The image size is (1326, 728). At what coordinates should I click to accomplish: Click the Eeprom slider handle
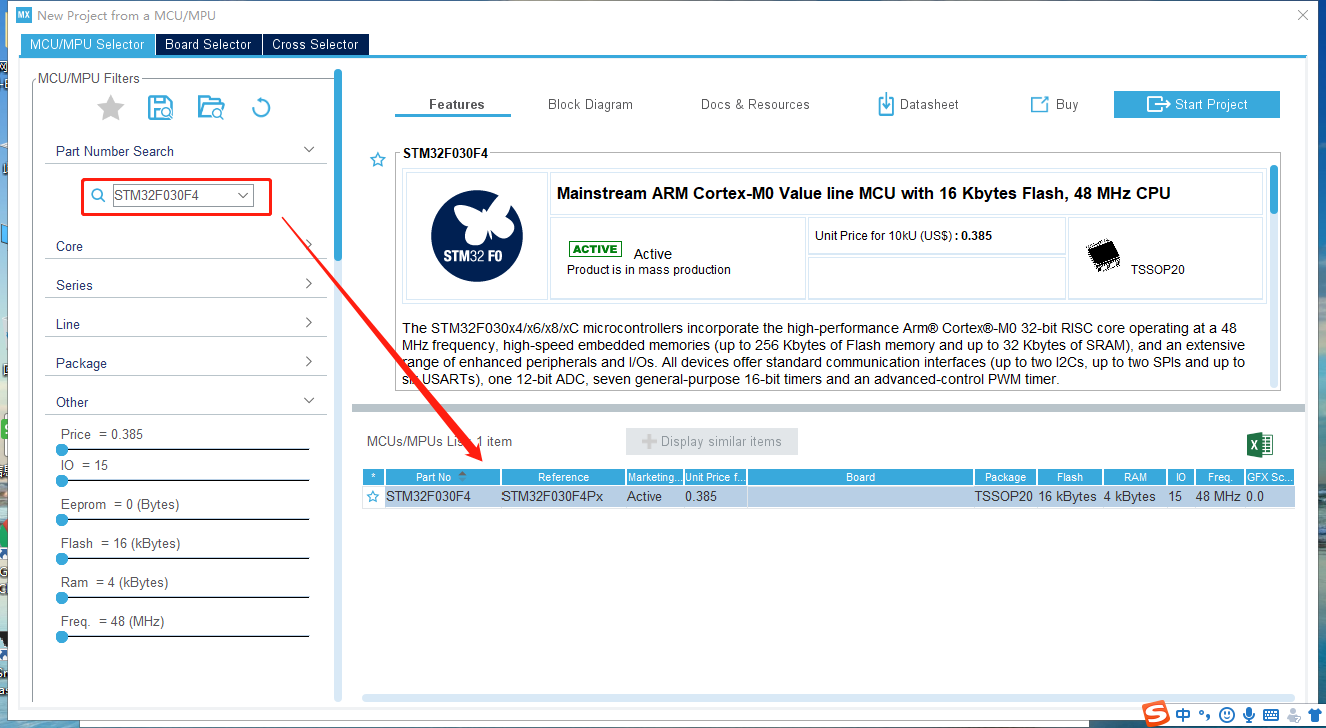pos(62,520)
